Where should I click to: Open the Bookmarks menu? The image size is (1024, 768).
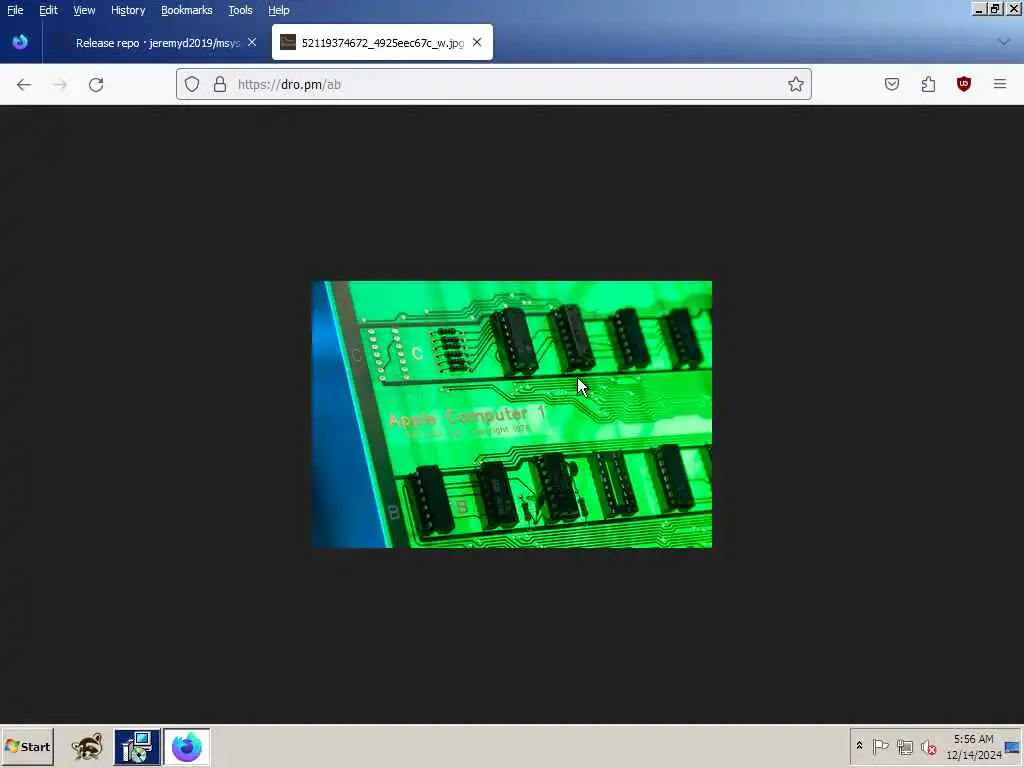(x=187, y=10)
